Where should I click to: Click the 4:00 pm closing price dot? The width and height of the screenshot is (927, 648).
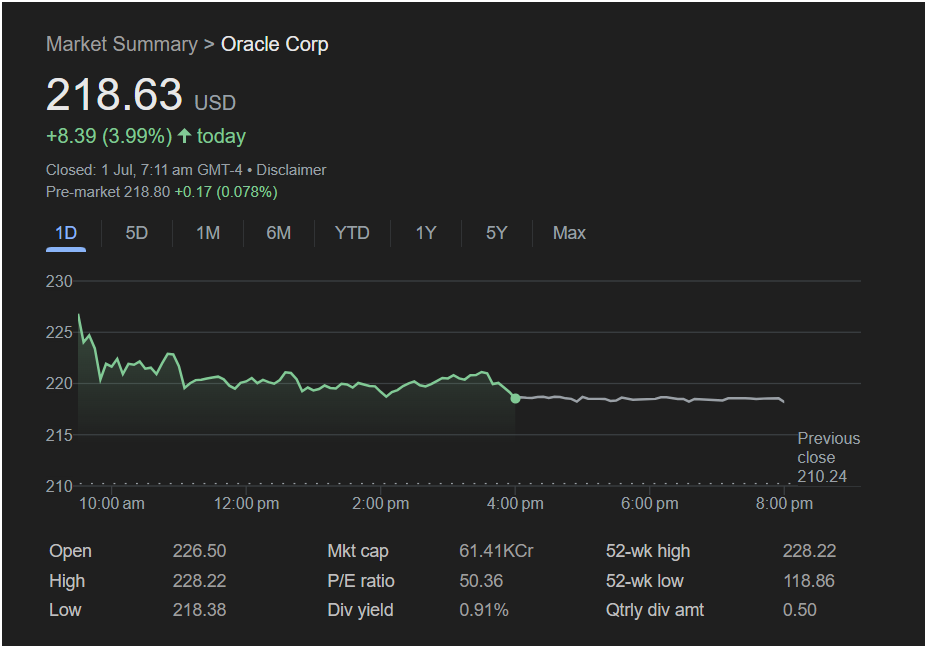click(x=515, y=398)
